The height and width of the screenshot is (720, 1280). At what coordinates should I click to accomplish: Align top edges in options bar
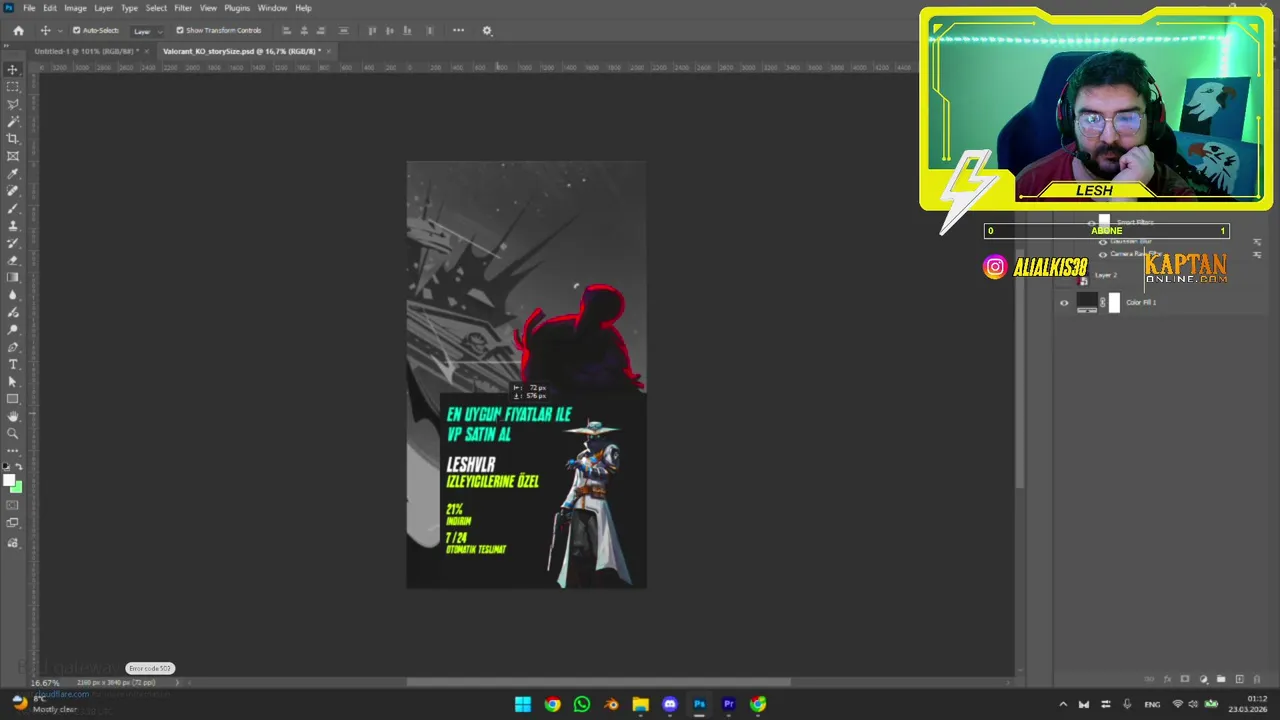372,30
